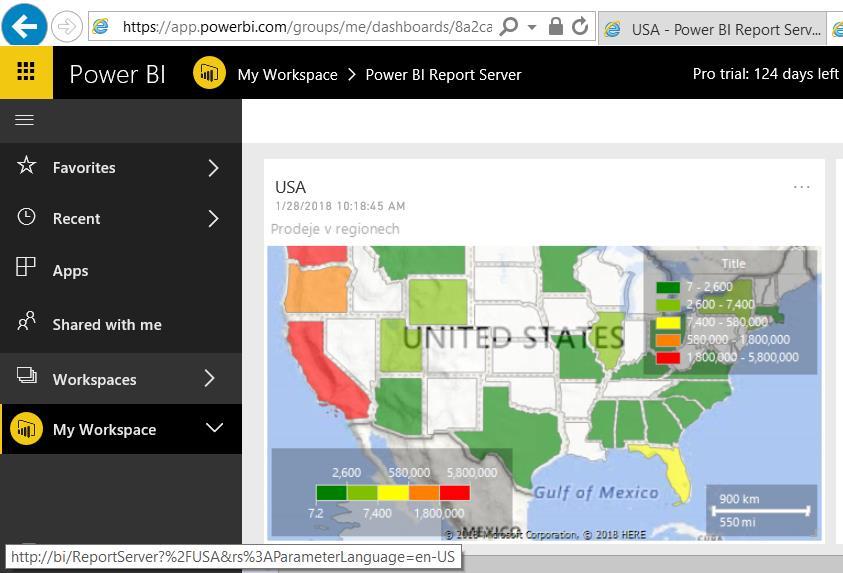This screenshot has height=573, width=843.
Task: Click orange Oregon on the map
Action: (x=316, y=288)
